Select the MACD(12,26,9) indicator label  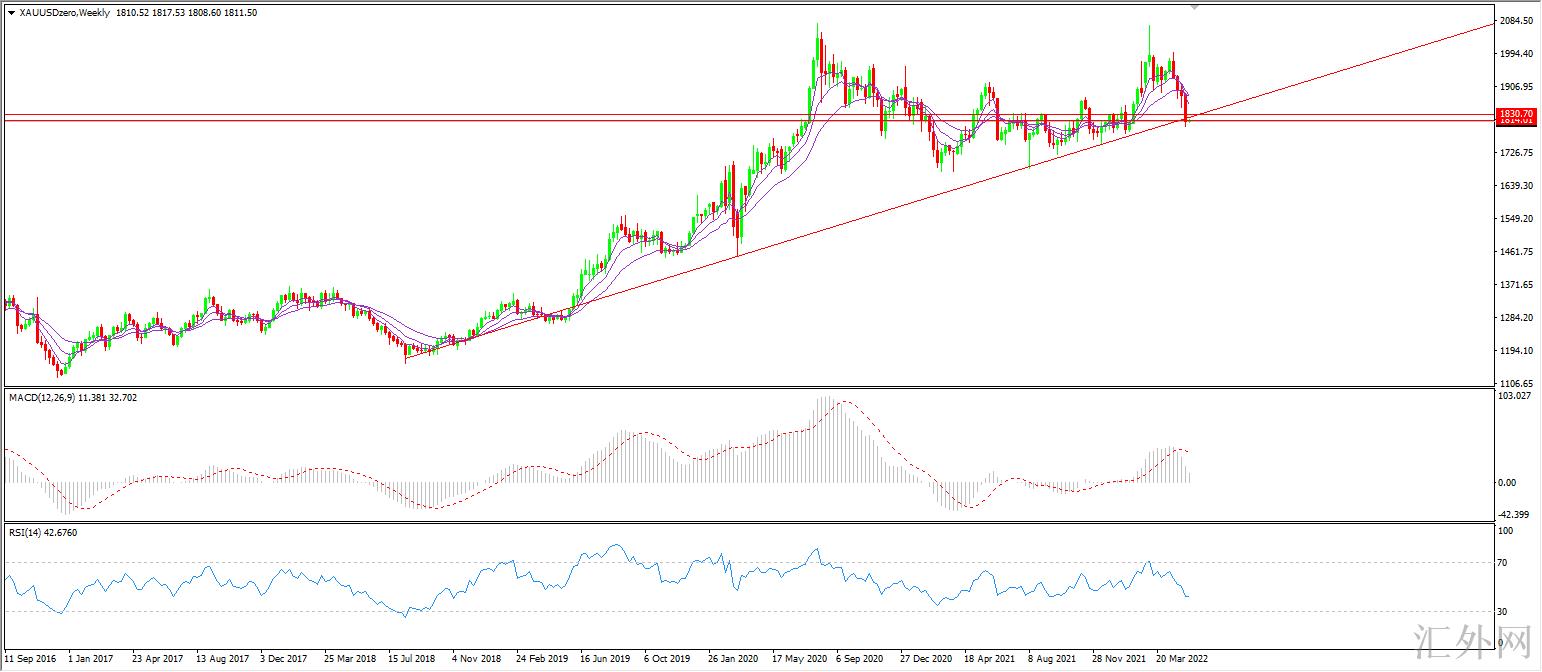tap(45, 398)
